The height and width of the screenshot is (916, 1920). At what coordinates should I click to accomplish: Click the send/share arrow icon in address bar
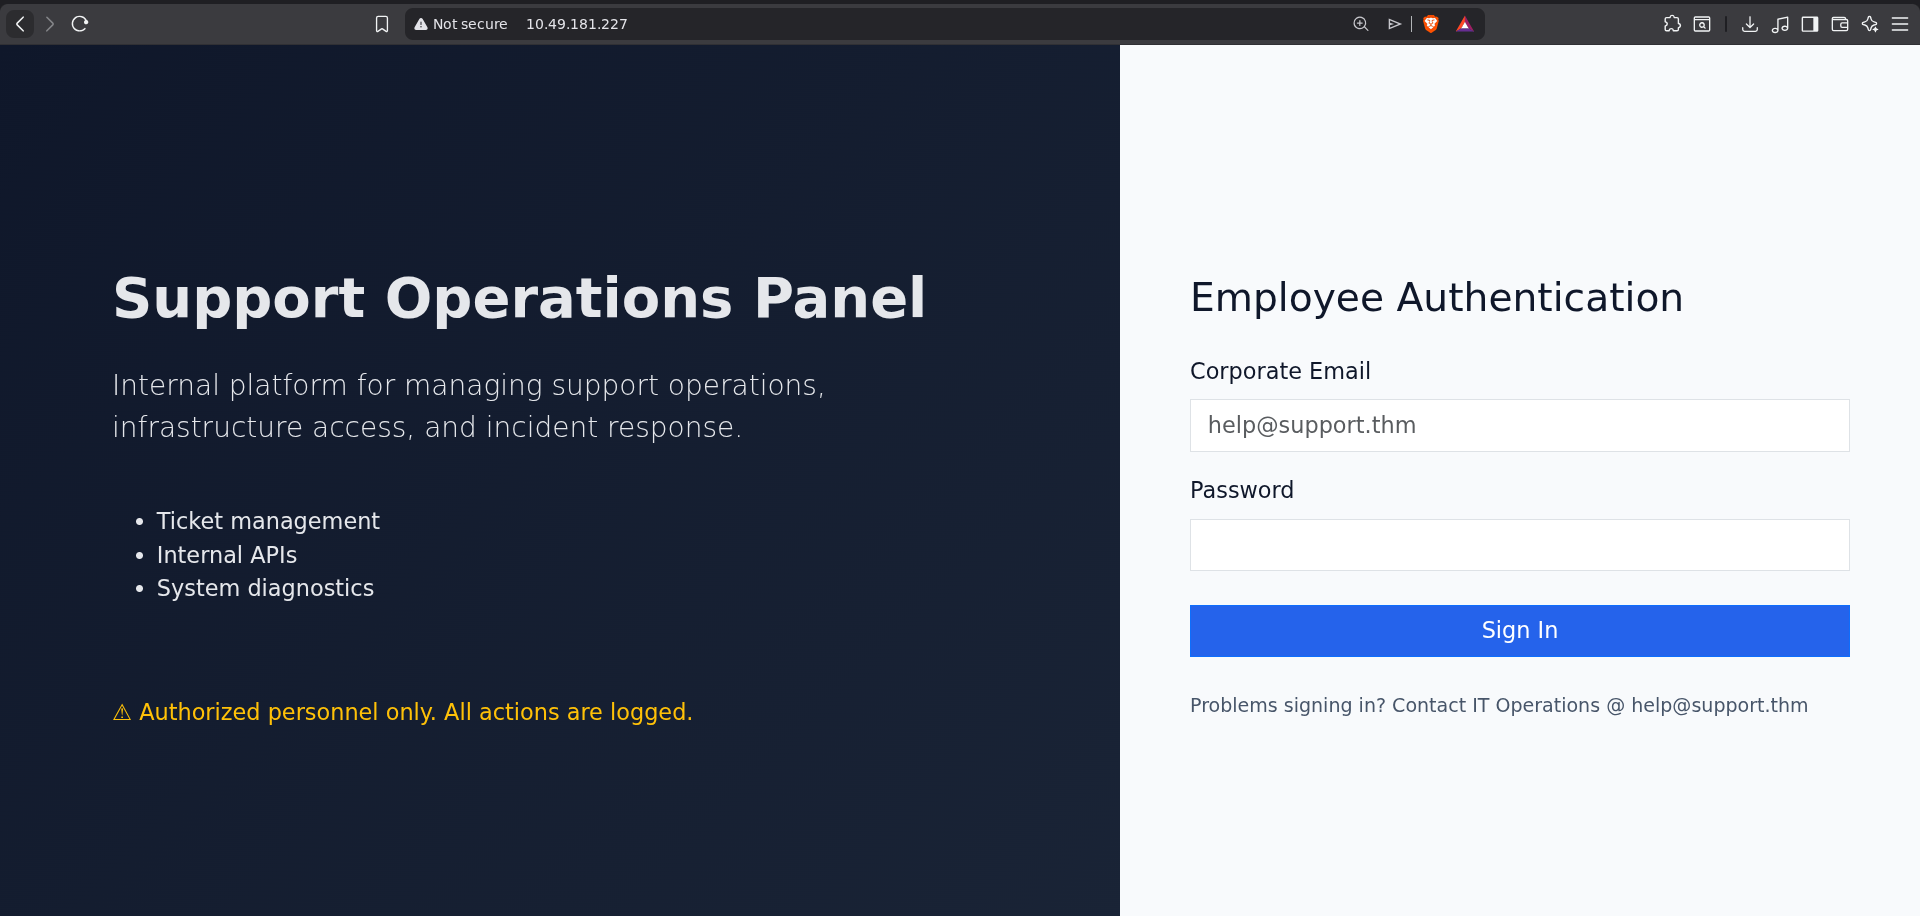pos(1394,24)
